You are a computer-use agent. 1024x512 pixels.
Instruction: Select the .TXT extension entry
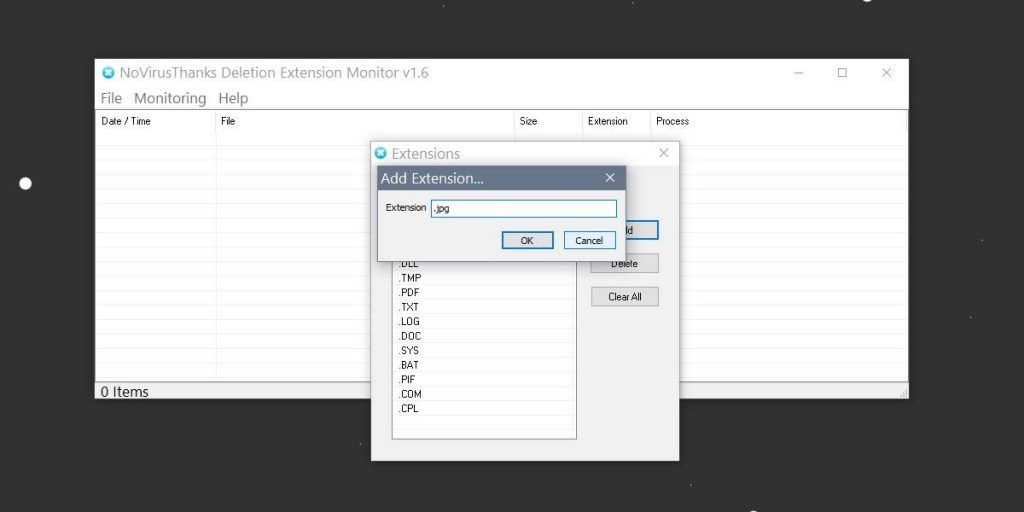point(410,307)
